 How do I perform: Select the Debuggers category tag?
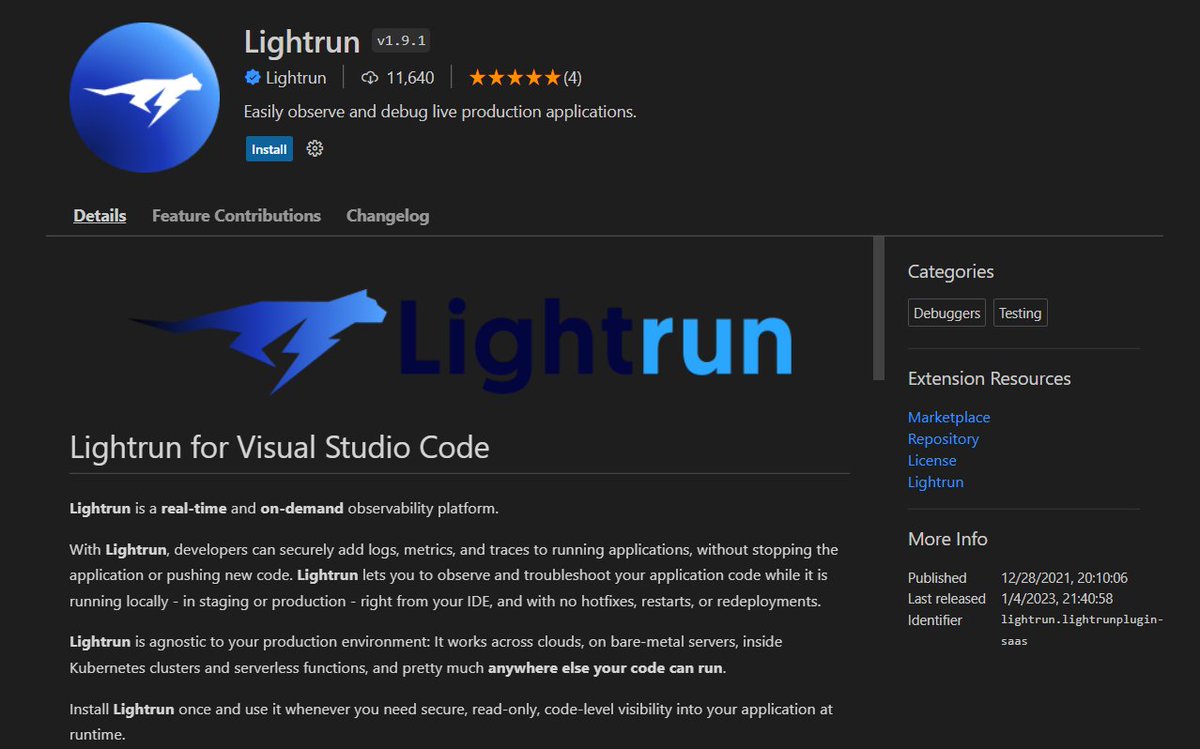tap(947, 313)
